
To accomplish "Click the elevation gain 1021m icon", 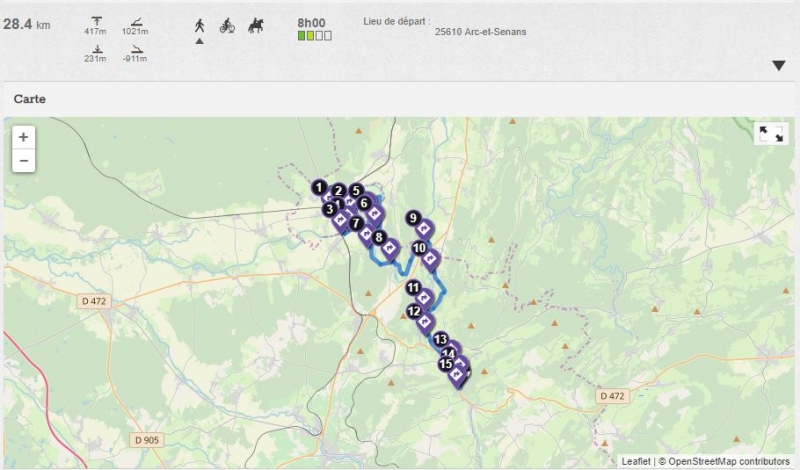I will click(x=135, y=21).
